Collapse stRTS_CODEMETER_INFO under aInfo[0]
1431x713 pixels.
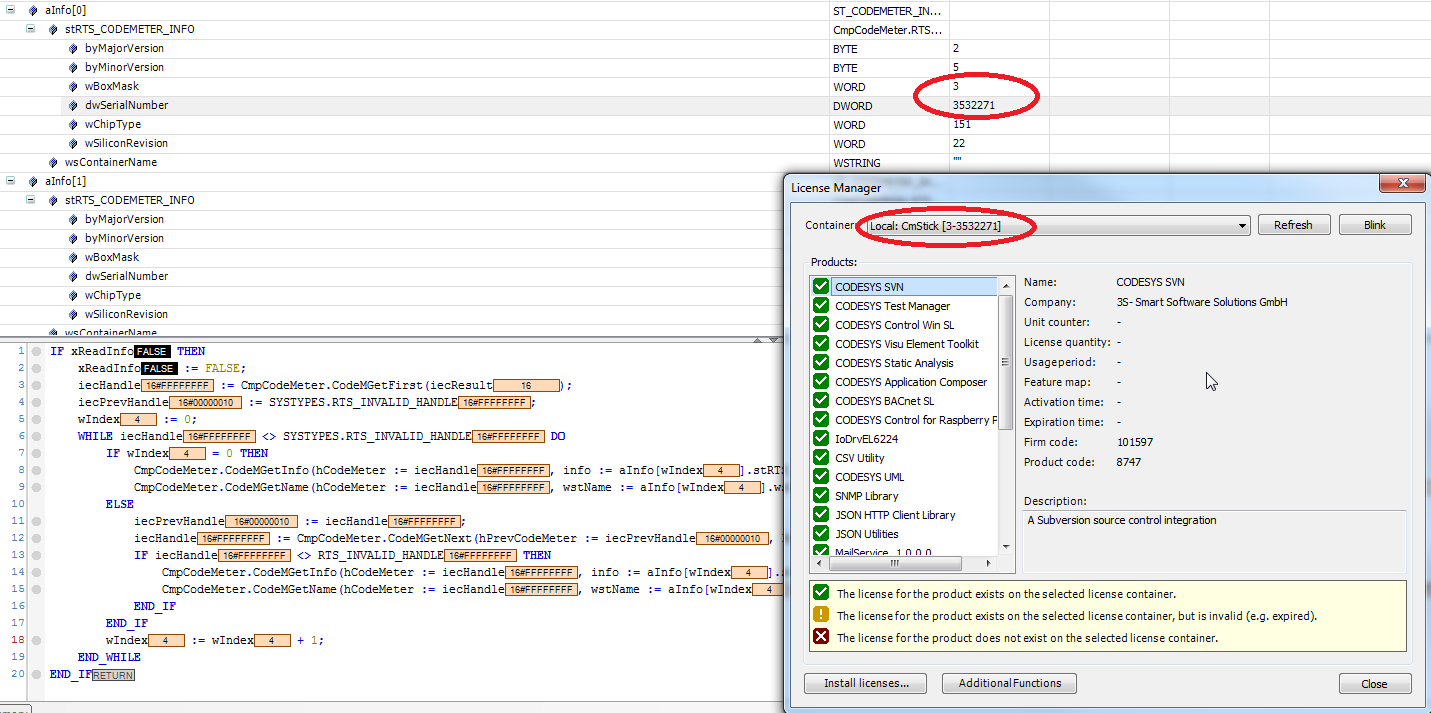pos(31,29)
